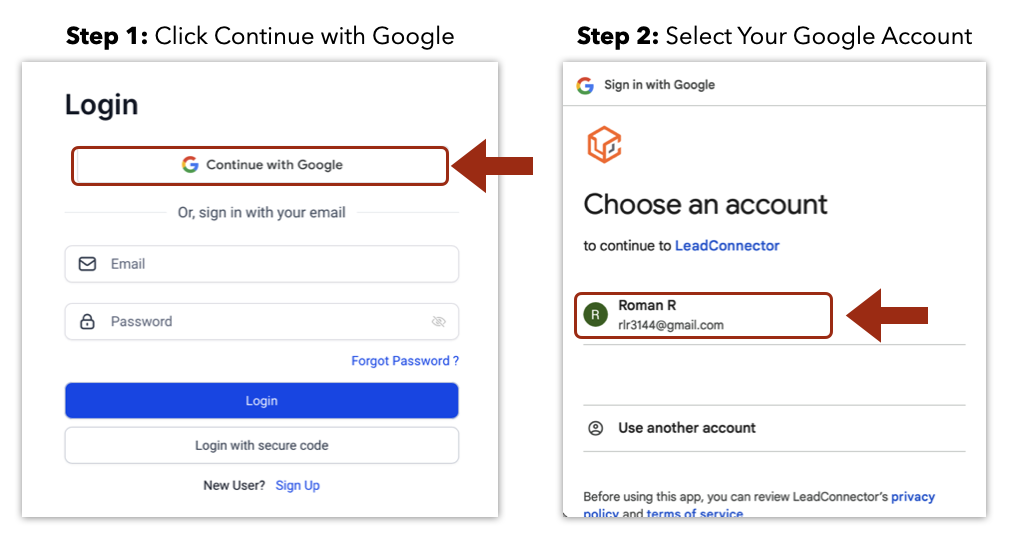Select the Roman R Google account
This screenshot has height=536, width=1024.
(703, 315)
